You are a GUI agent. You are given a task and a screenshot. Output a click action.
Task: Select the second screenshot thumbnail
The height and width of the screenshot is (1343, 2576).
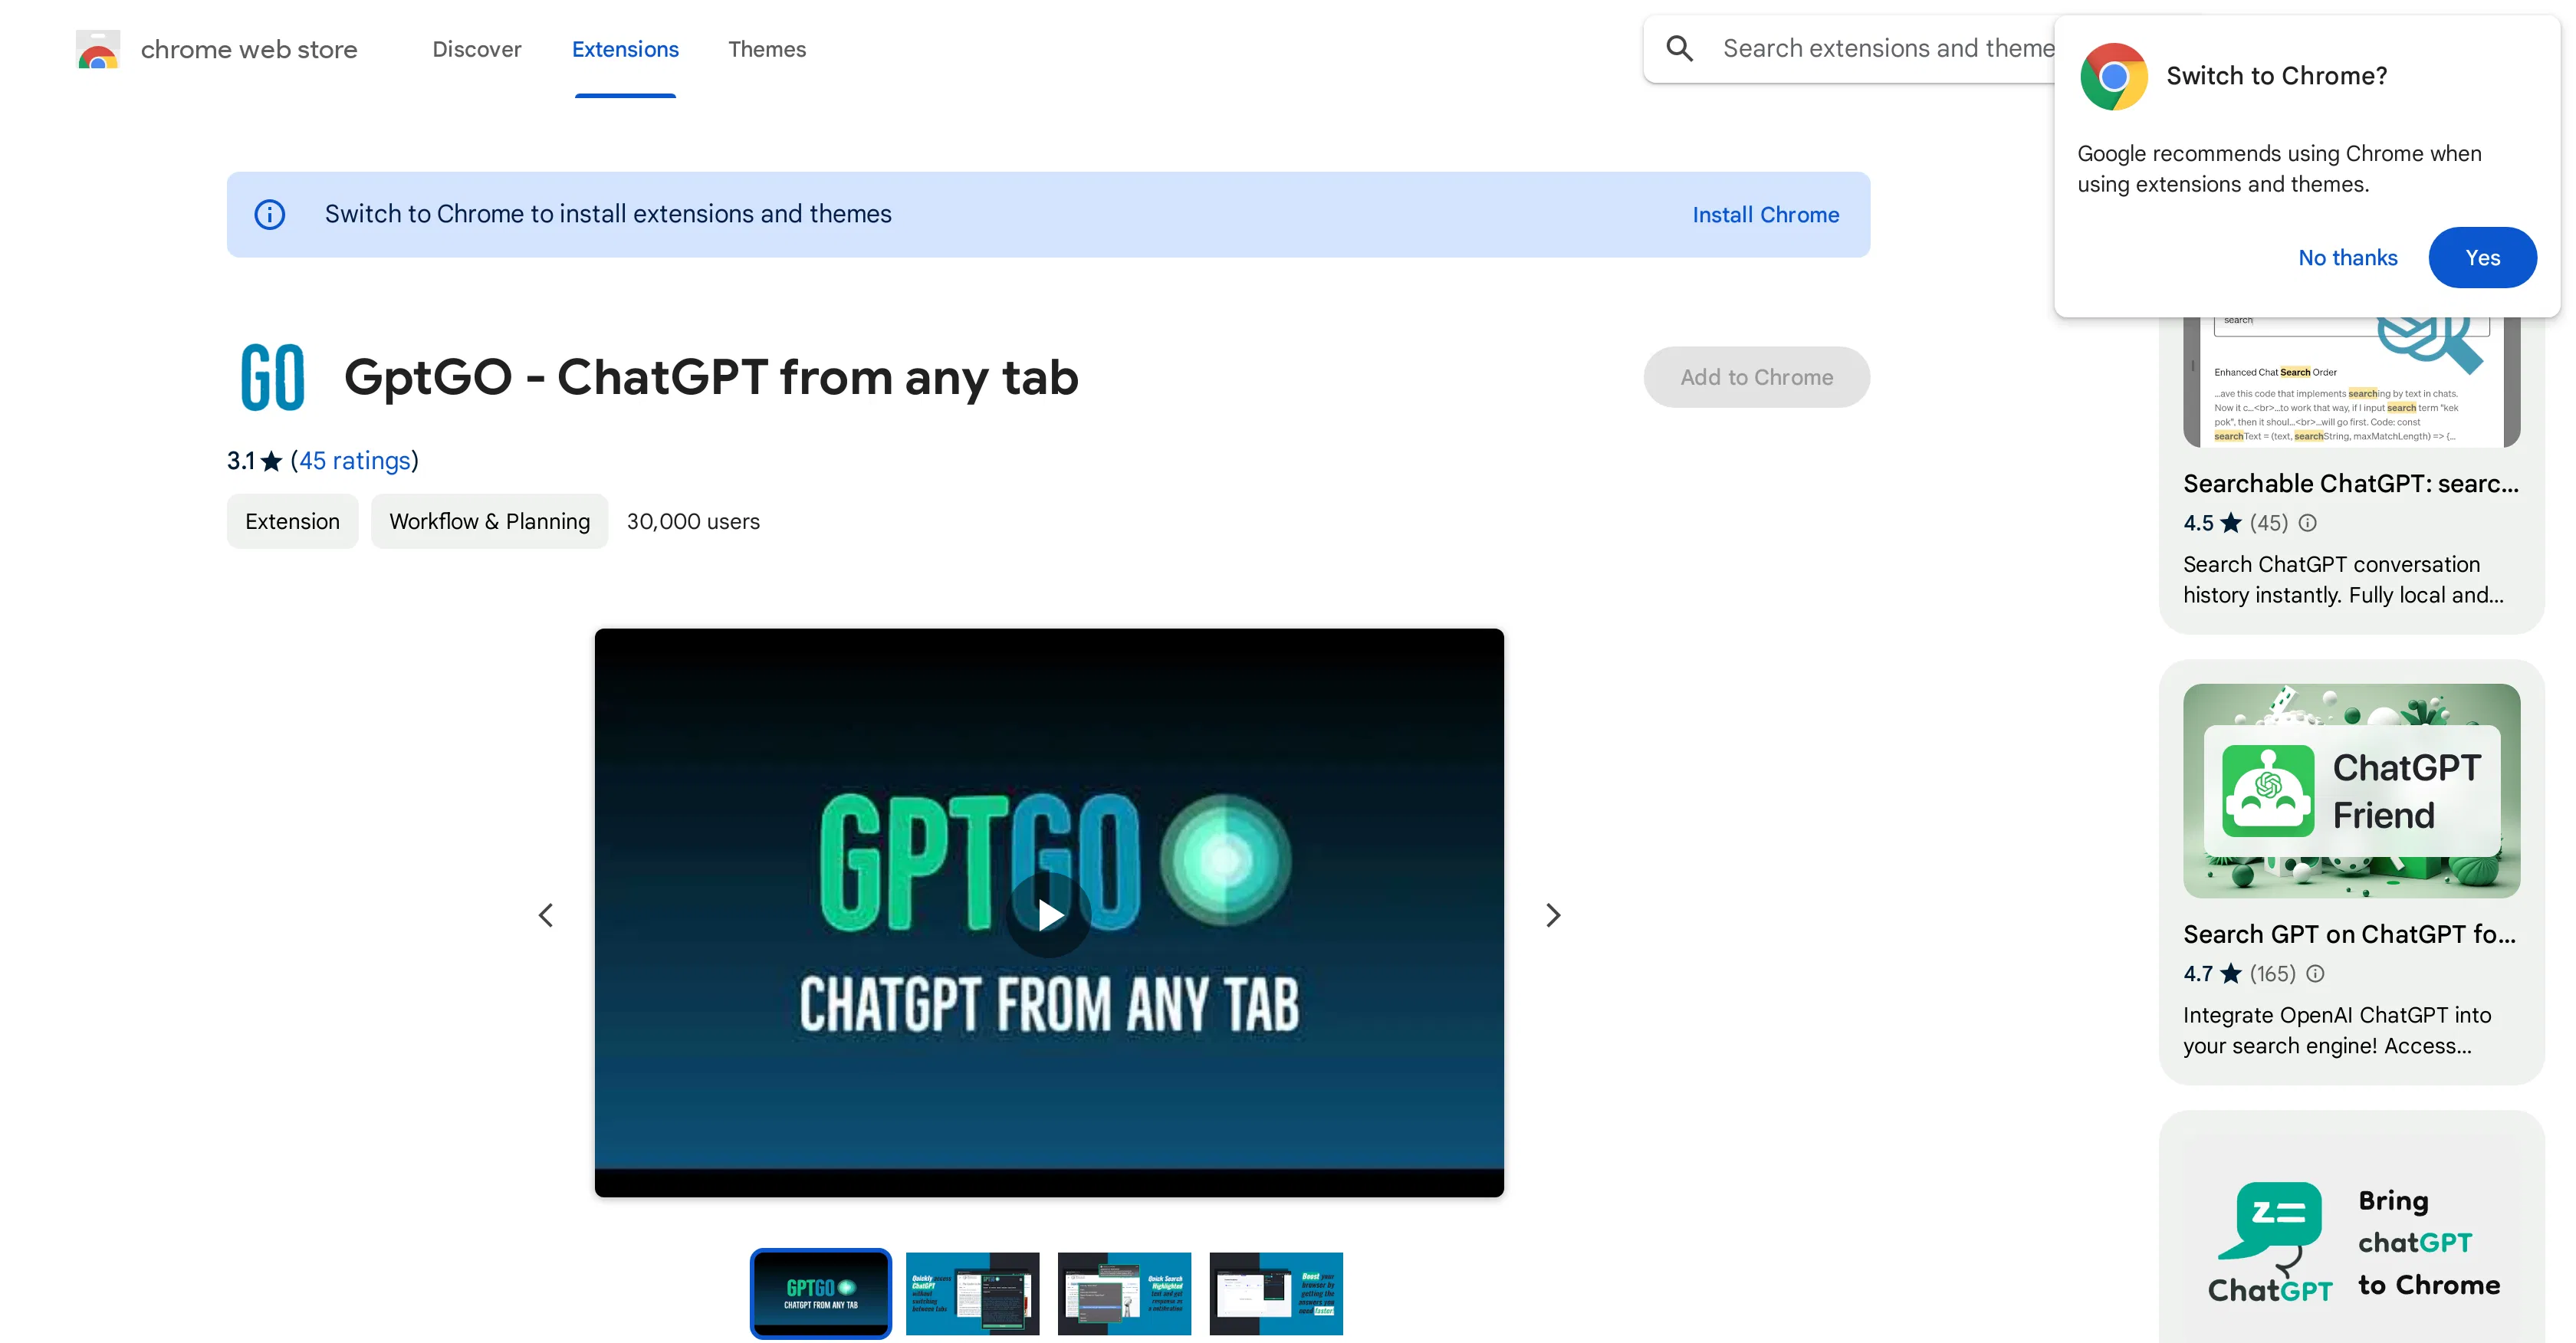click(972, 1293)
